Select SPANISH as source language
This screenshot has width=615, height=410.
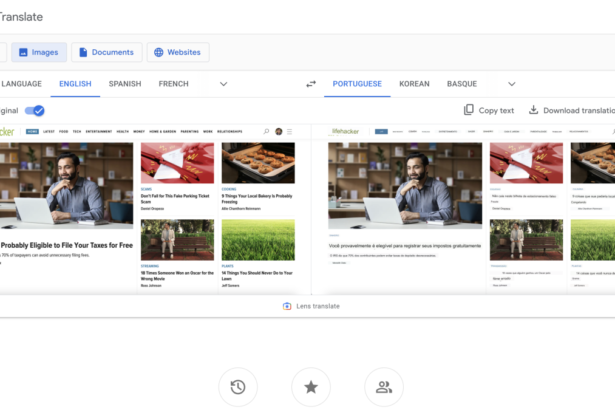(x=125, y=84)
